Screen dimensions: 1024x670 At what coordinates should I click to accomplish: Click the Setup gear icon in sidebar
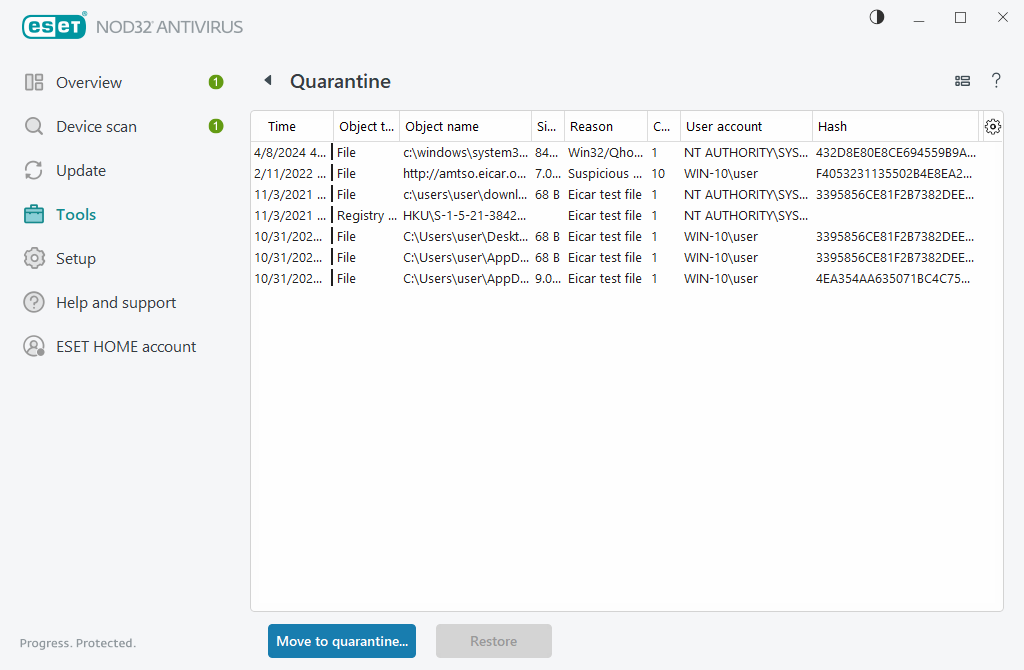(x=34, y=259)
